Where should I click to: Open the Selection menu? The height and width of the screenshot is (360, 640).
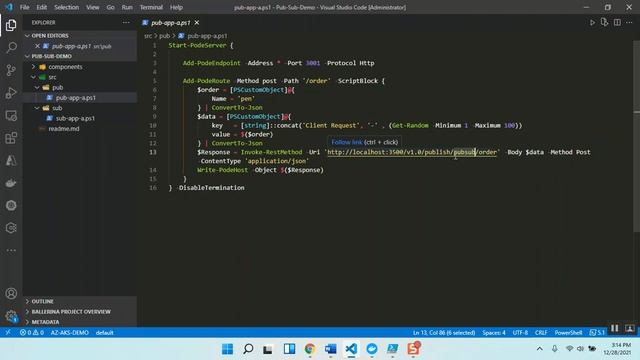[x=67, y=7]
